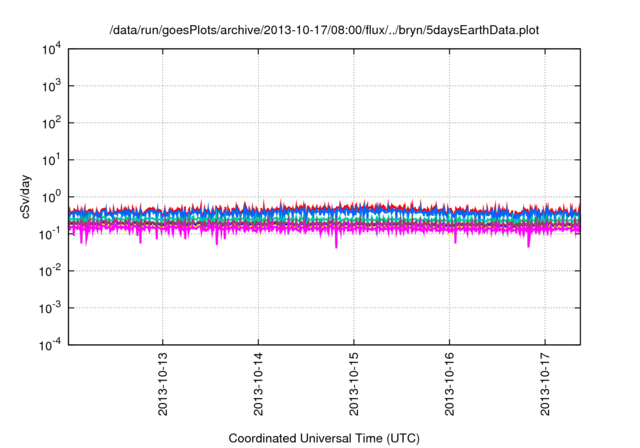Click the 10^-2 y-axis tick label
Image resolution: width=640 pixels, height=448 pixels.
50,271
